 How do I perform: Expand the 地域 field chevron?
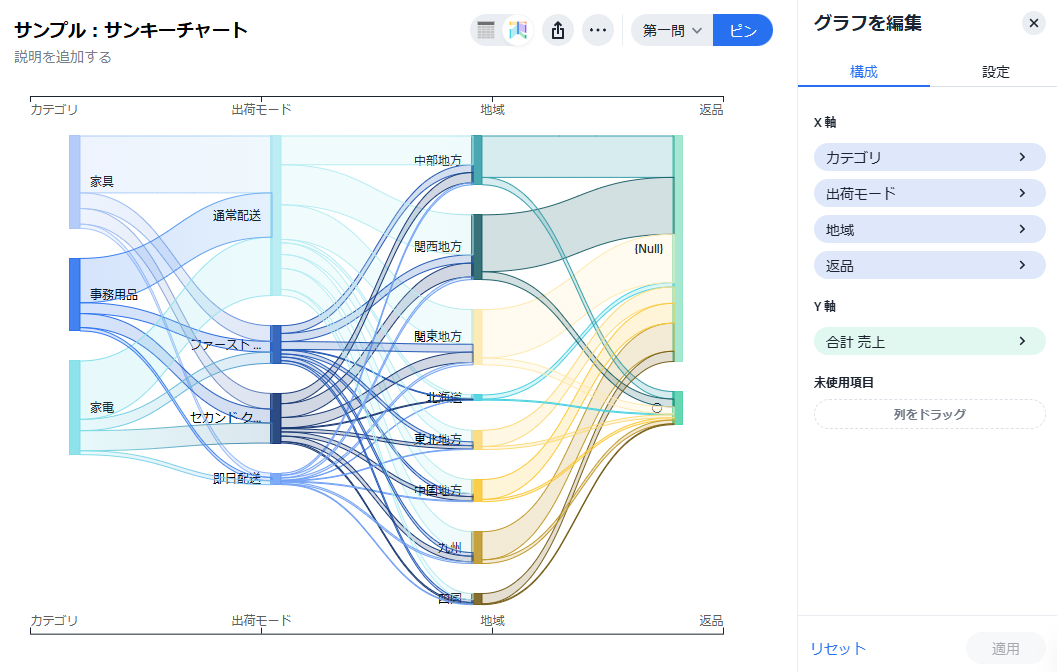point(1022,229)
